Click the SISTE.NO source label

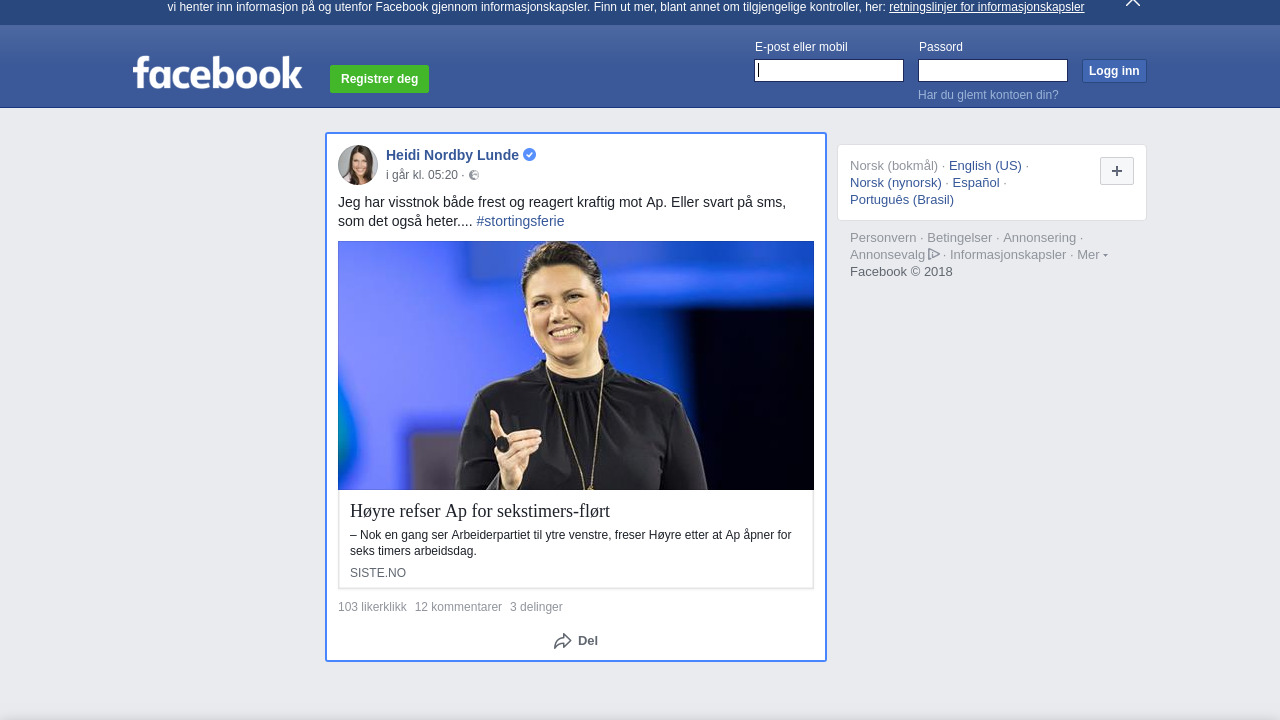[378, 573]
